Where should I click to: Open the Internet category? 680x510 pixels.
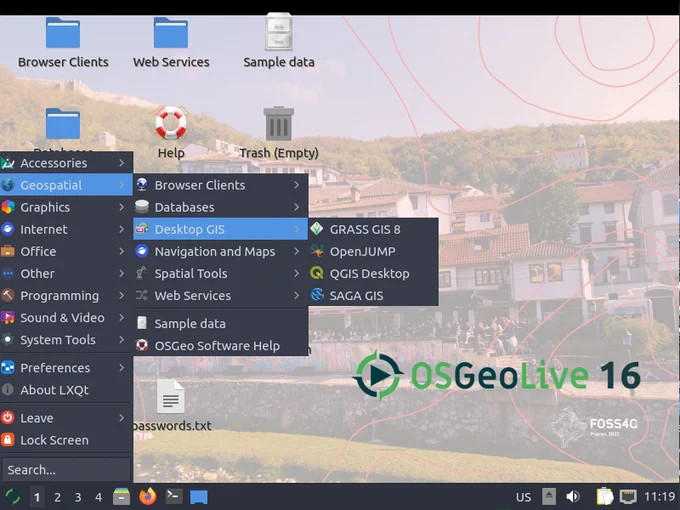pyautogui.click(x=66, y=229)
